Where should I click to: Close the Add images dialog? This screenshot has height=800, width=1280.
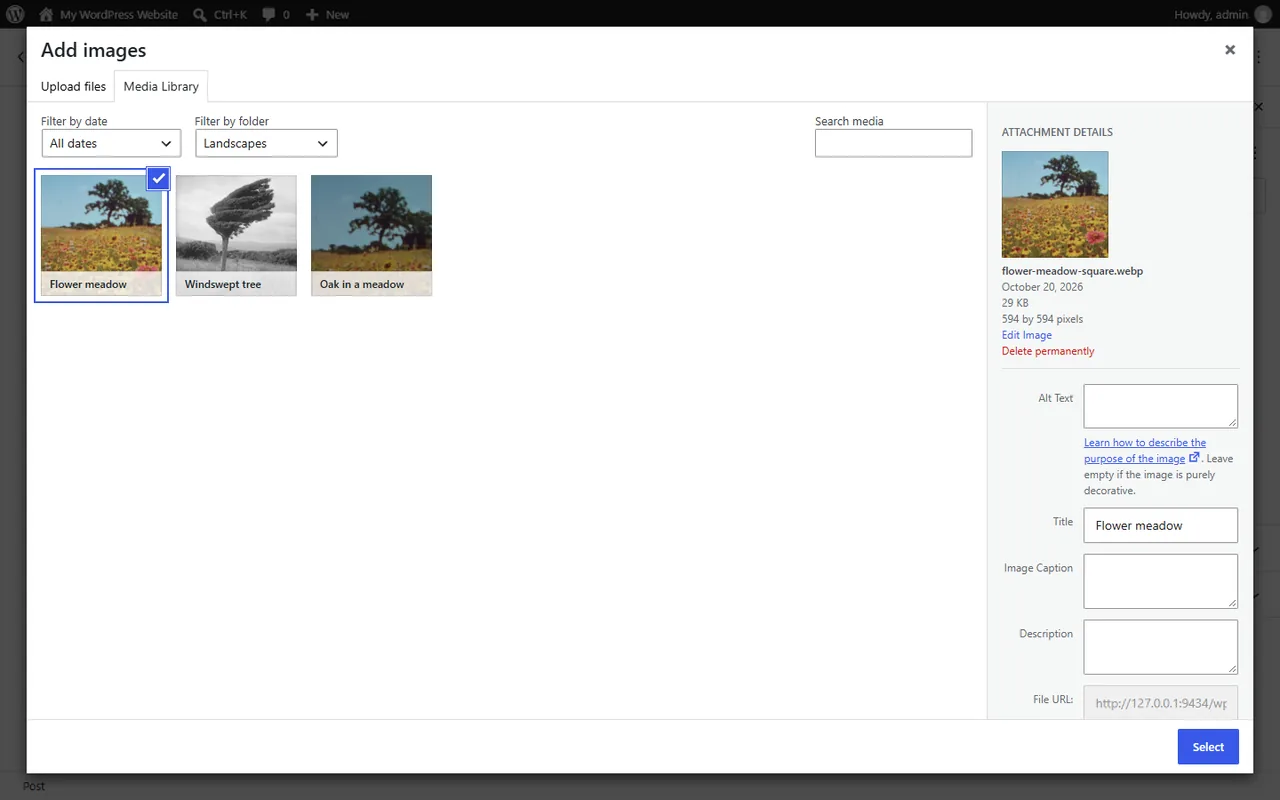tap(1230, 49)
